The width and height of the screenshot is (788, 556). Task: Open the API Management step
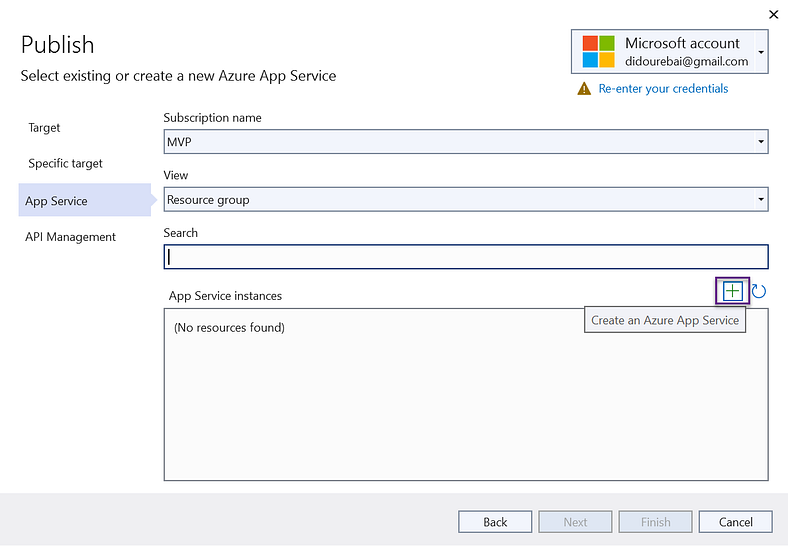(x=70, y=237)
